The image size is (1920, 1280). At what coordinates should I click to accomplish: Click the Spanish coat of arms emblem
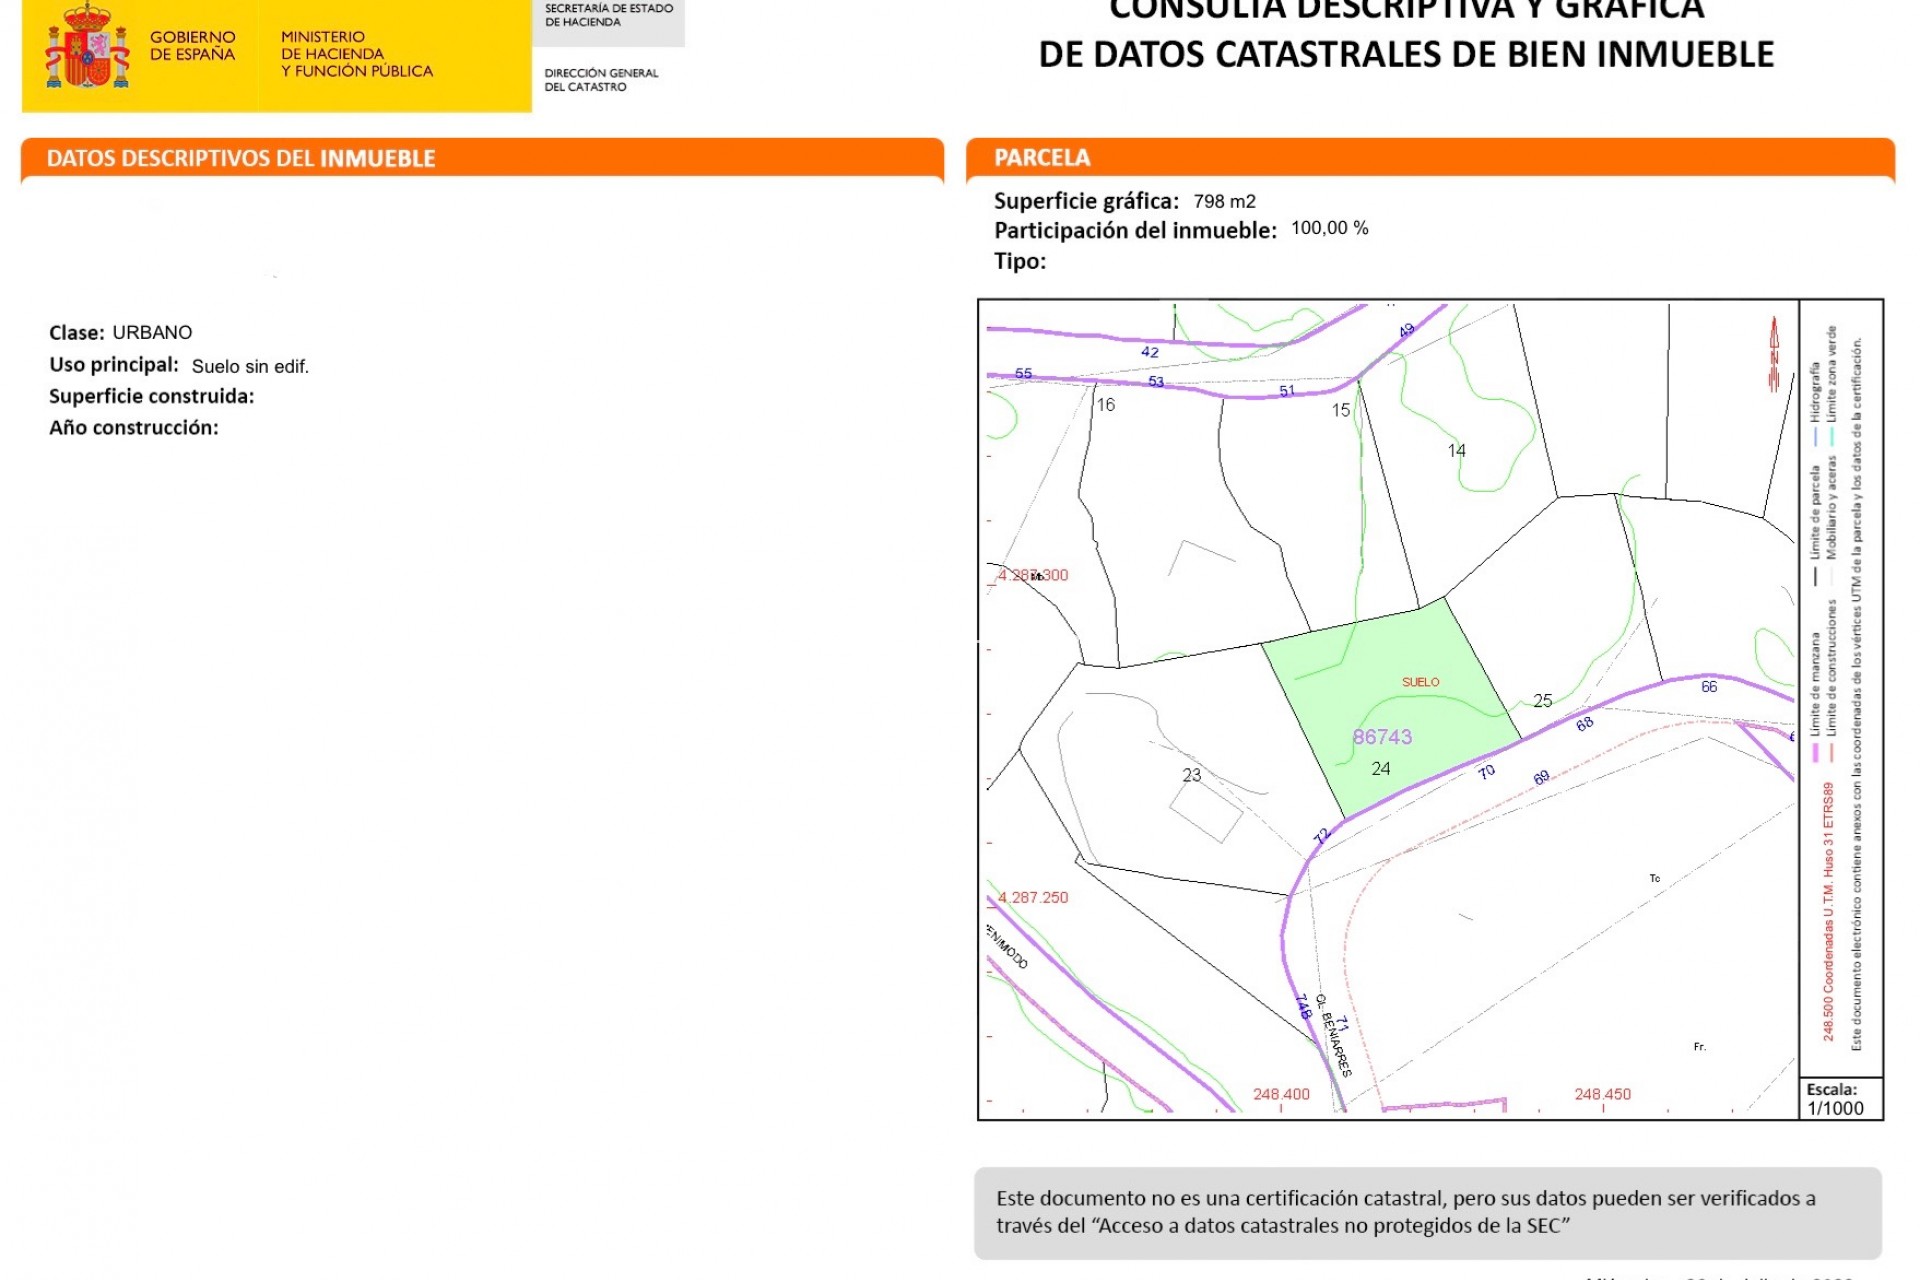click(88, 48)
